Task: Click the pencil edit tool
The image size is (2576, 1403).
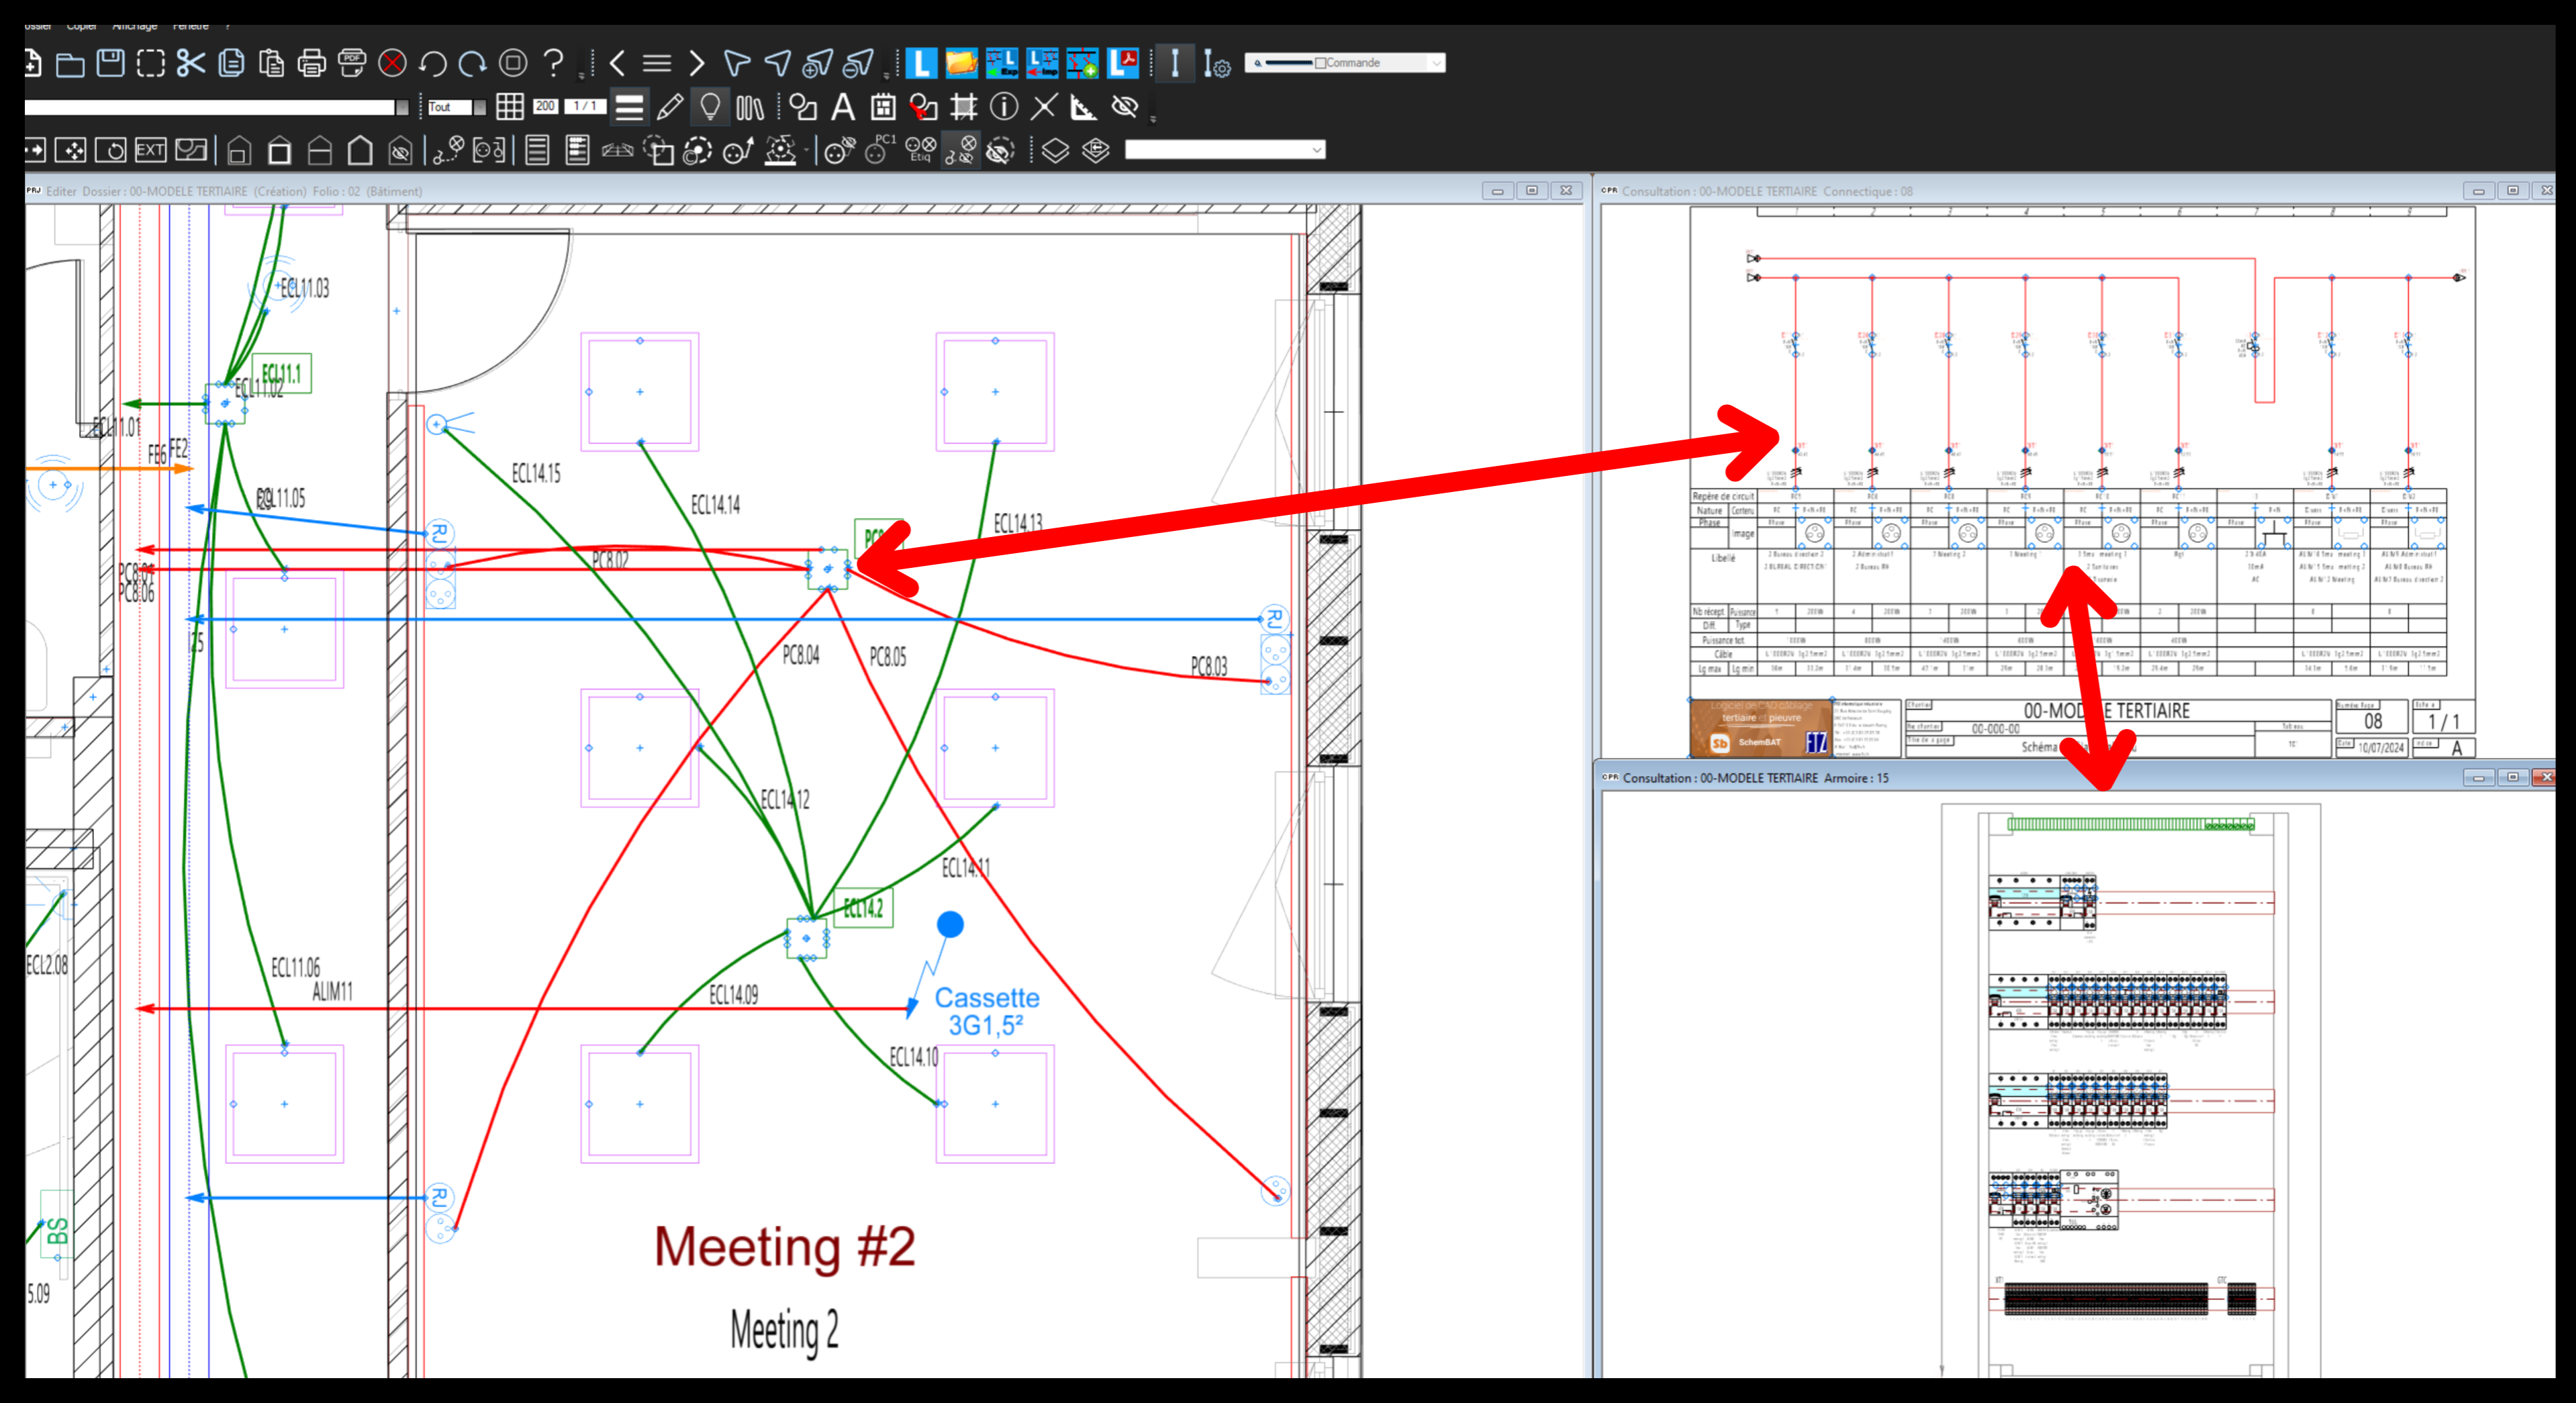Action: 670,106
